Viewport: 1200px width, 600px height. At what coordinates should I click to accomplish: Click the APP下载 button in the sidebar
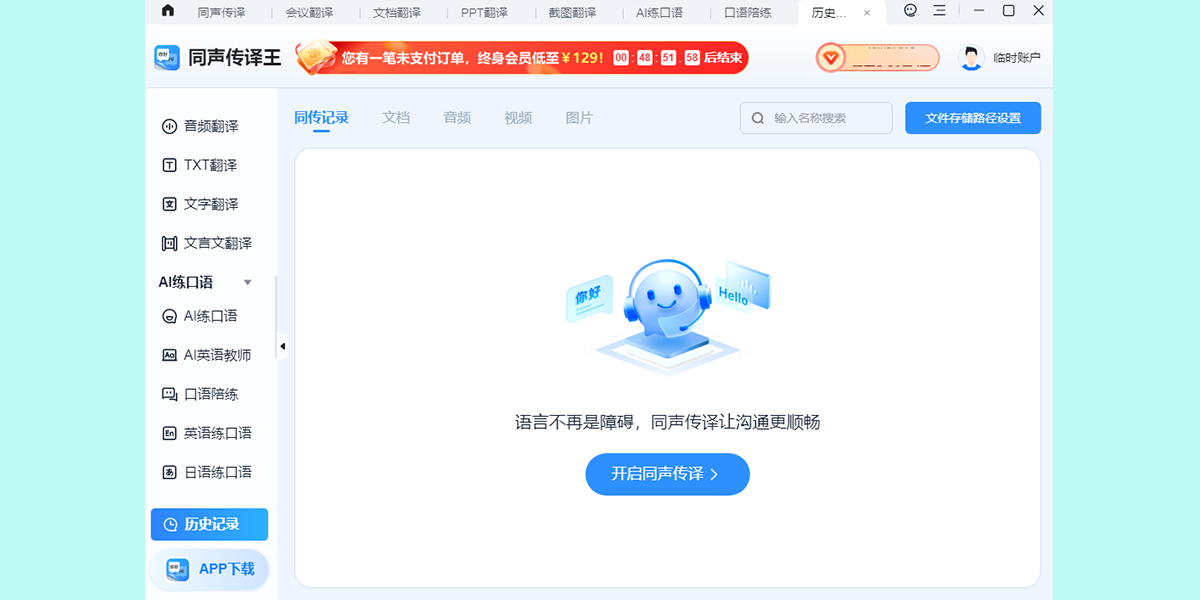click(x=209, y=569)
